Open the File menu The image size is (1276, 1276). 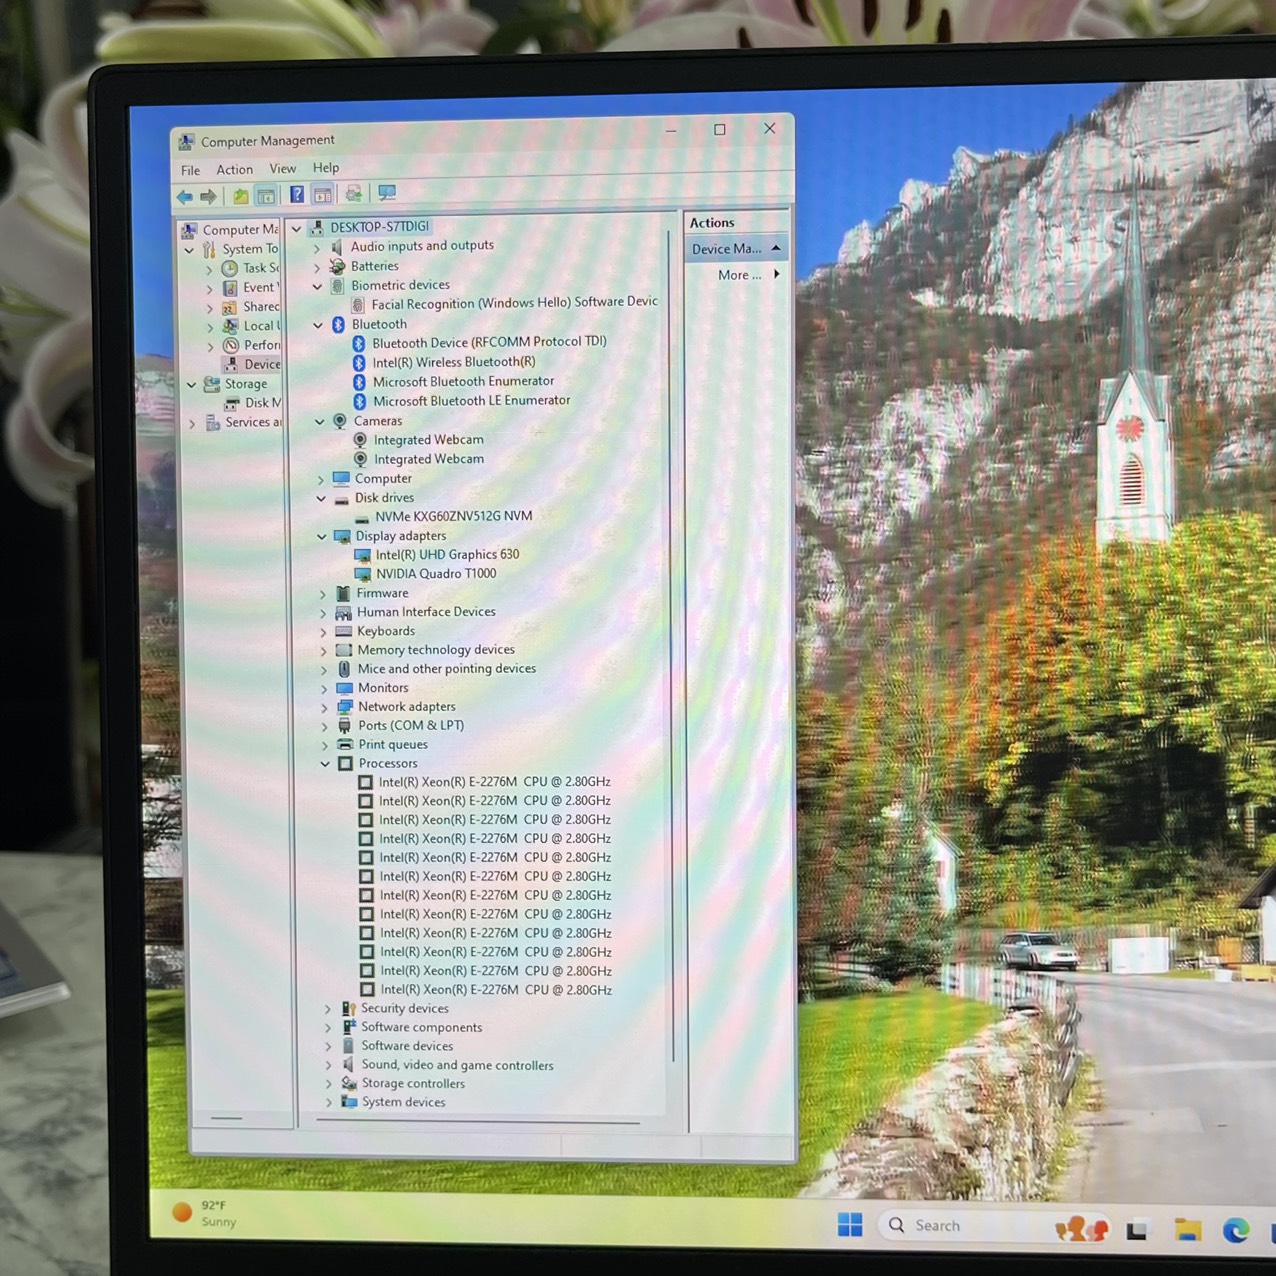click(x=190, y=170)
